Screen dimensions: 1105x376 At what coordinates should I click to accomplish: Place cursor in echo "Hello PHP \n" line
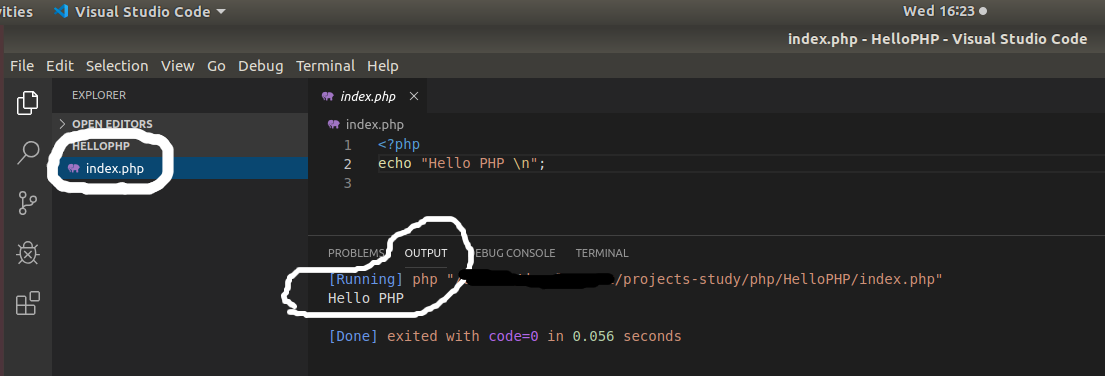tap(462, 164)
